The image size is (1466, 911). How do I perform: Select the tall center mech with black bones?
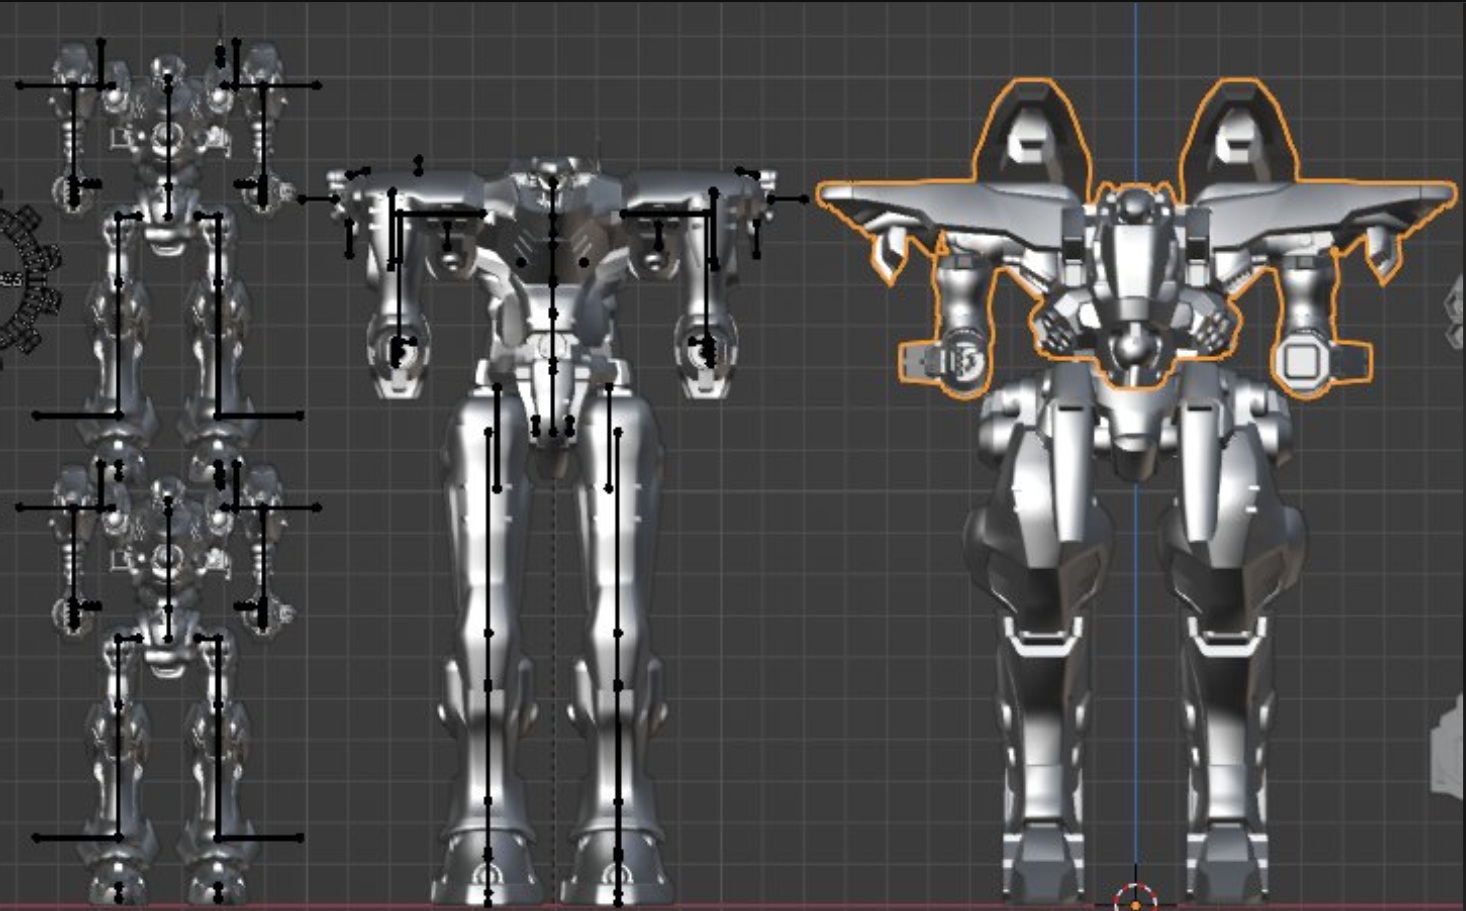tap(552, 530)
